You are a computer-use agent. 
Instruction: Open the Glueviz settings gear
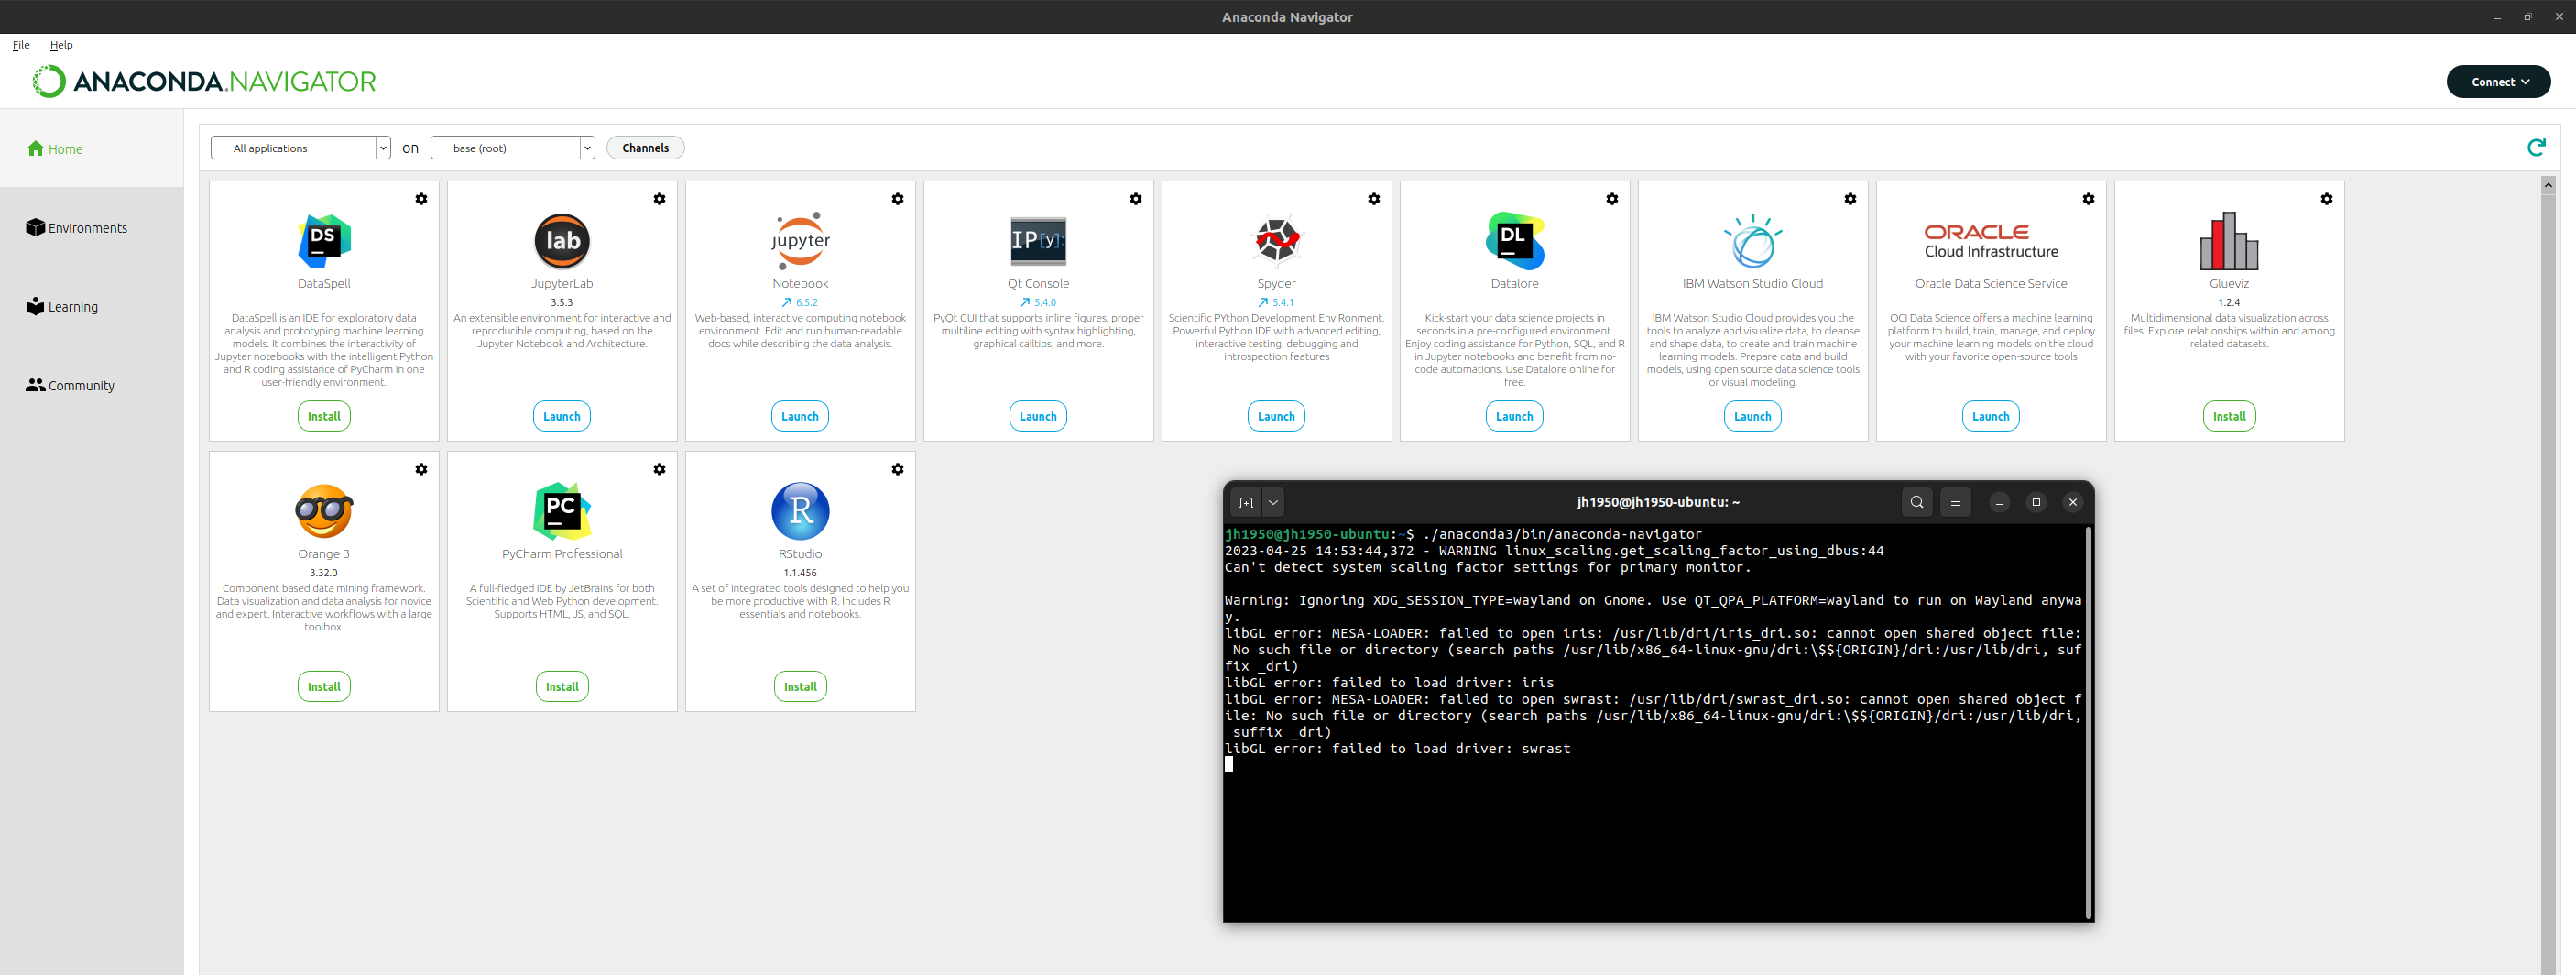pos(2326,199)
